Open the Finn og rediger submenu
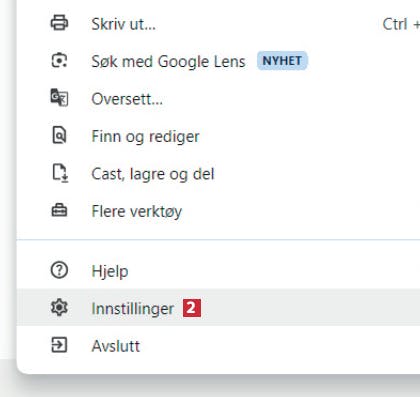Viewport: 420px width, 397px height. click(x=218, y=136)
